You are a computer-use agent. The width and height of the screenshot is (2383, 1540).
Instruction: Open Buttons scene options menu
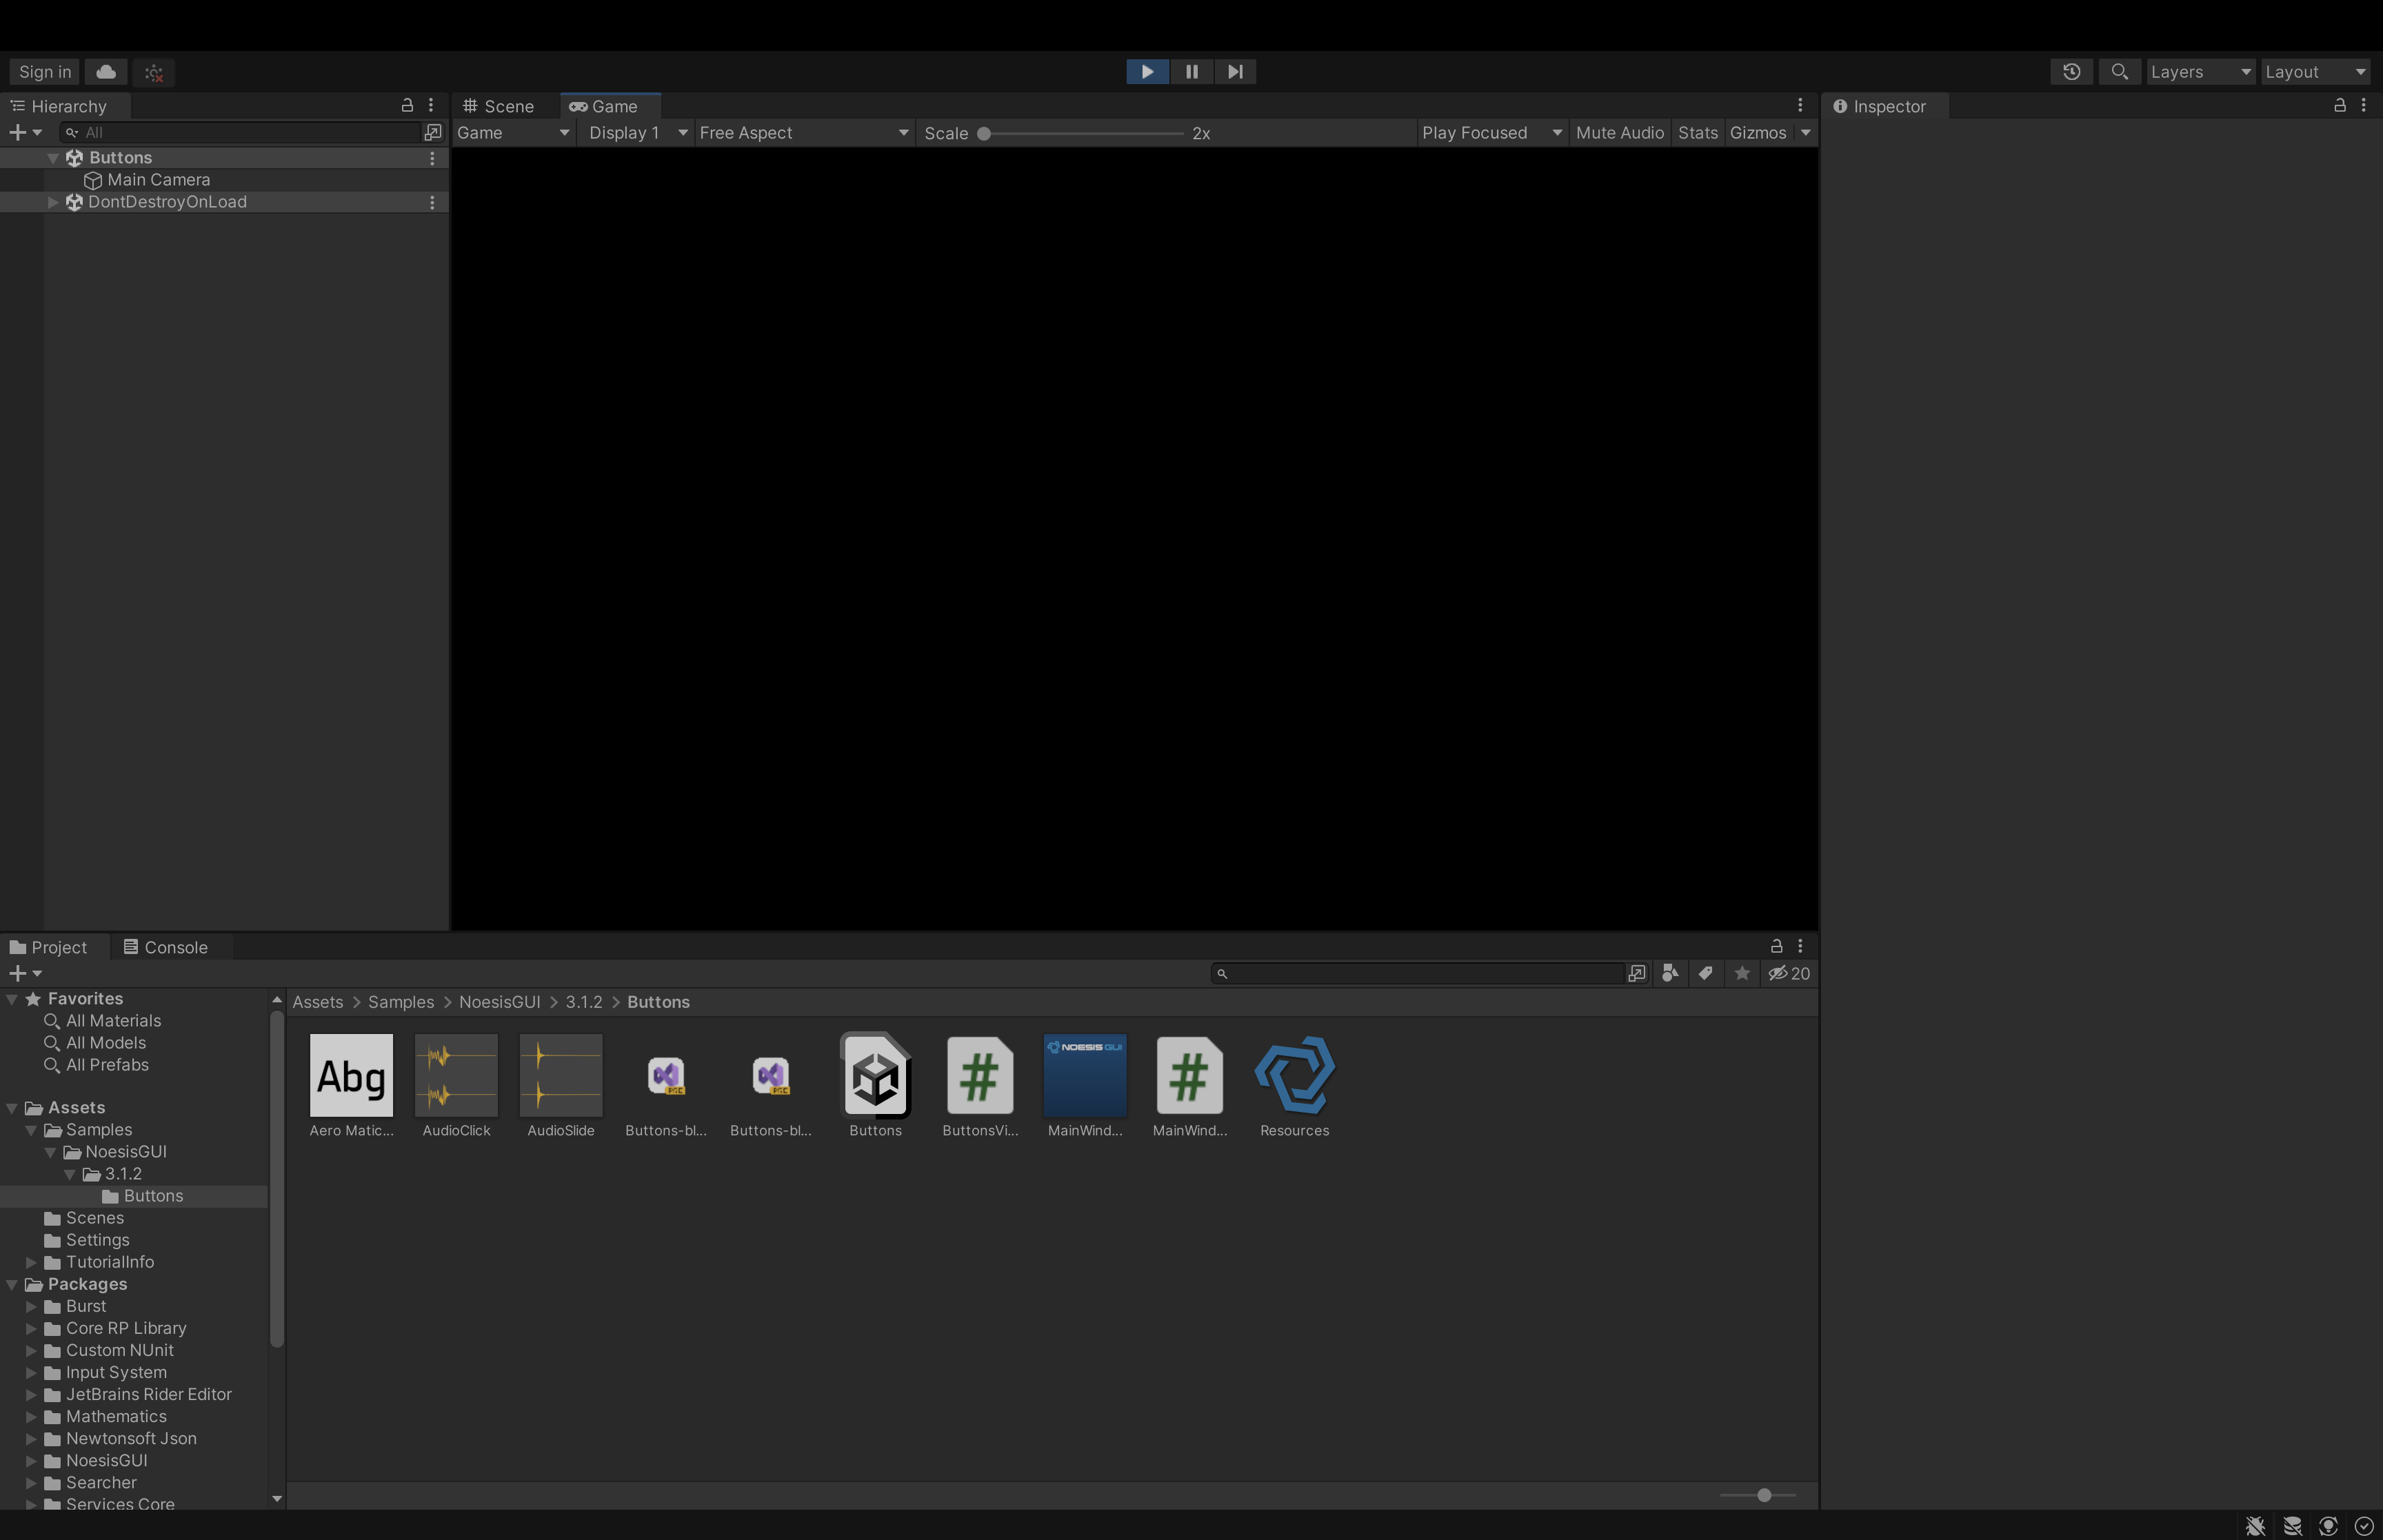tap(432, 158)
